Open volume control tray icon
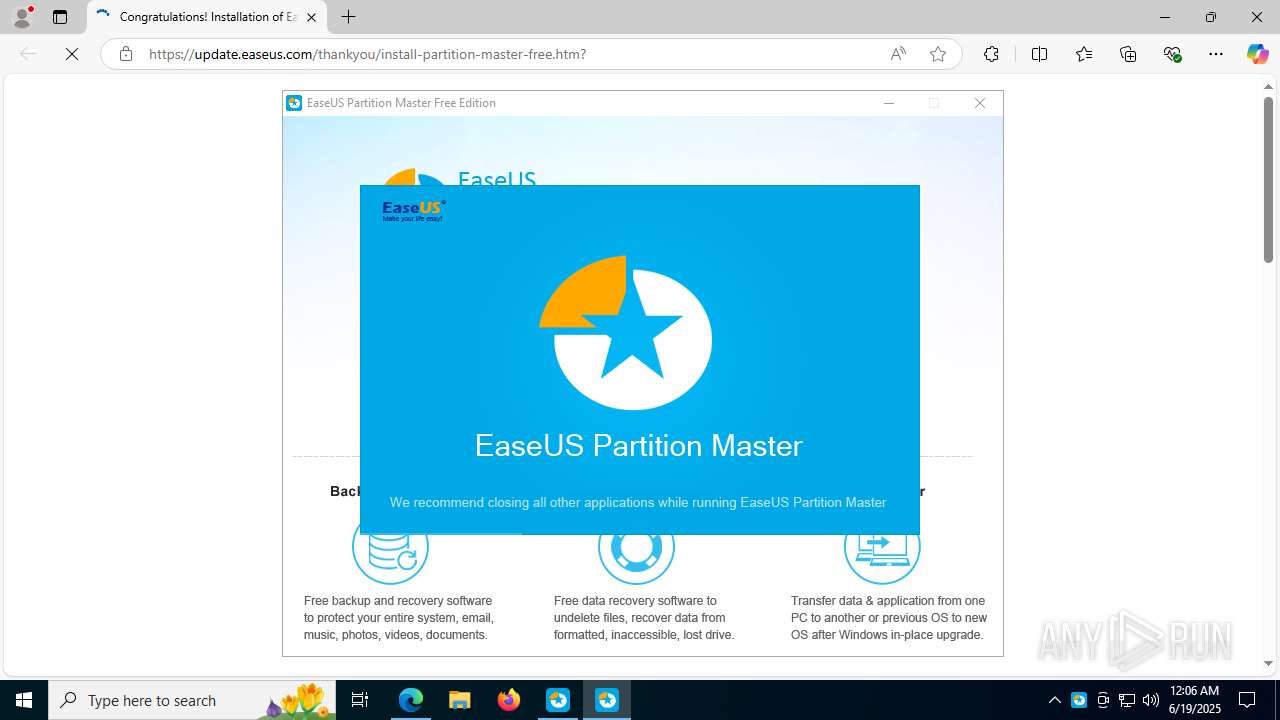 pos(1151,700)
